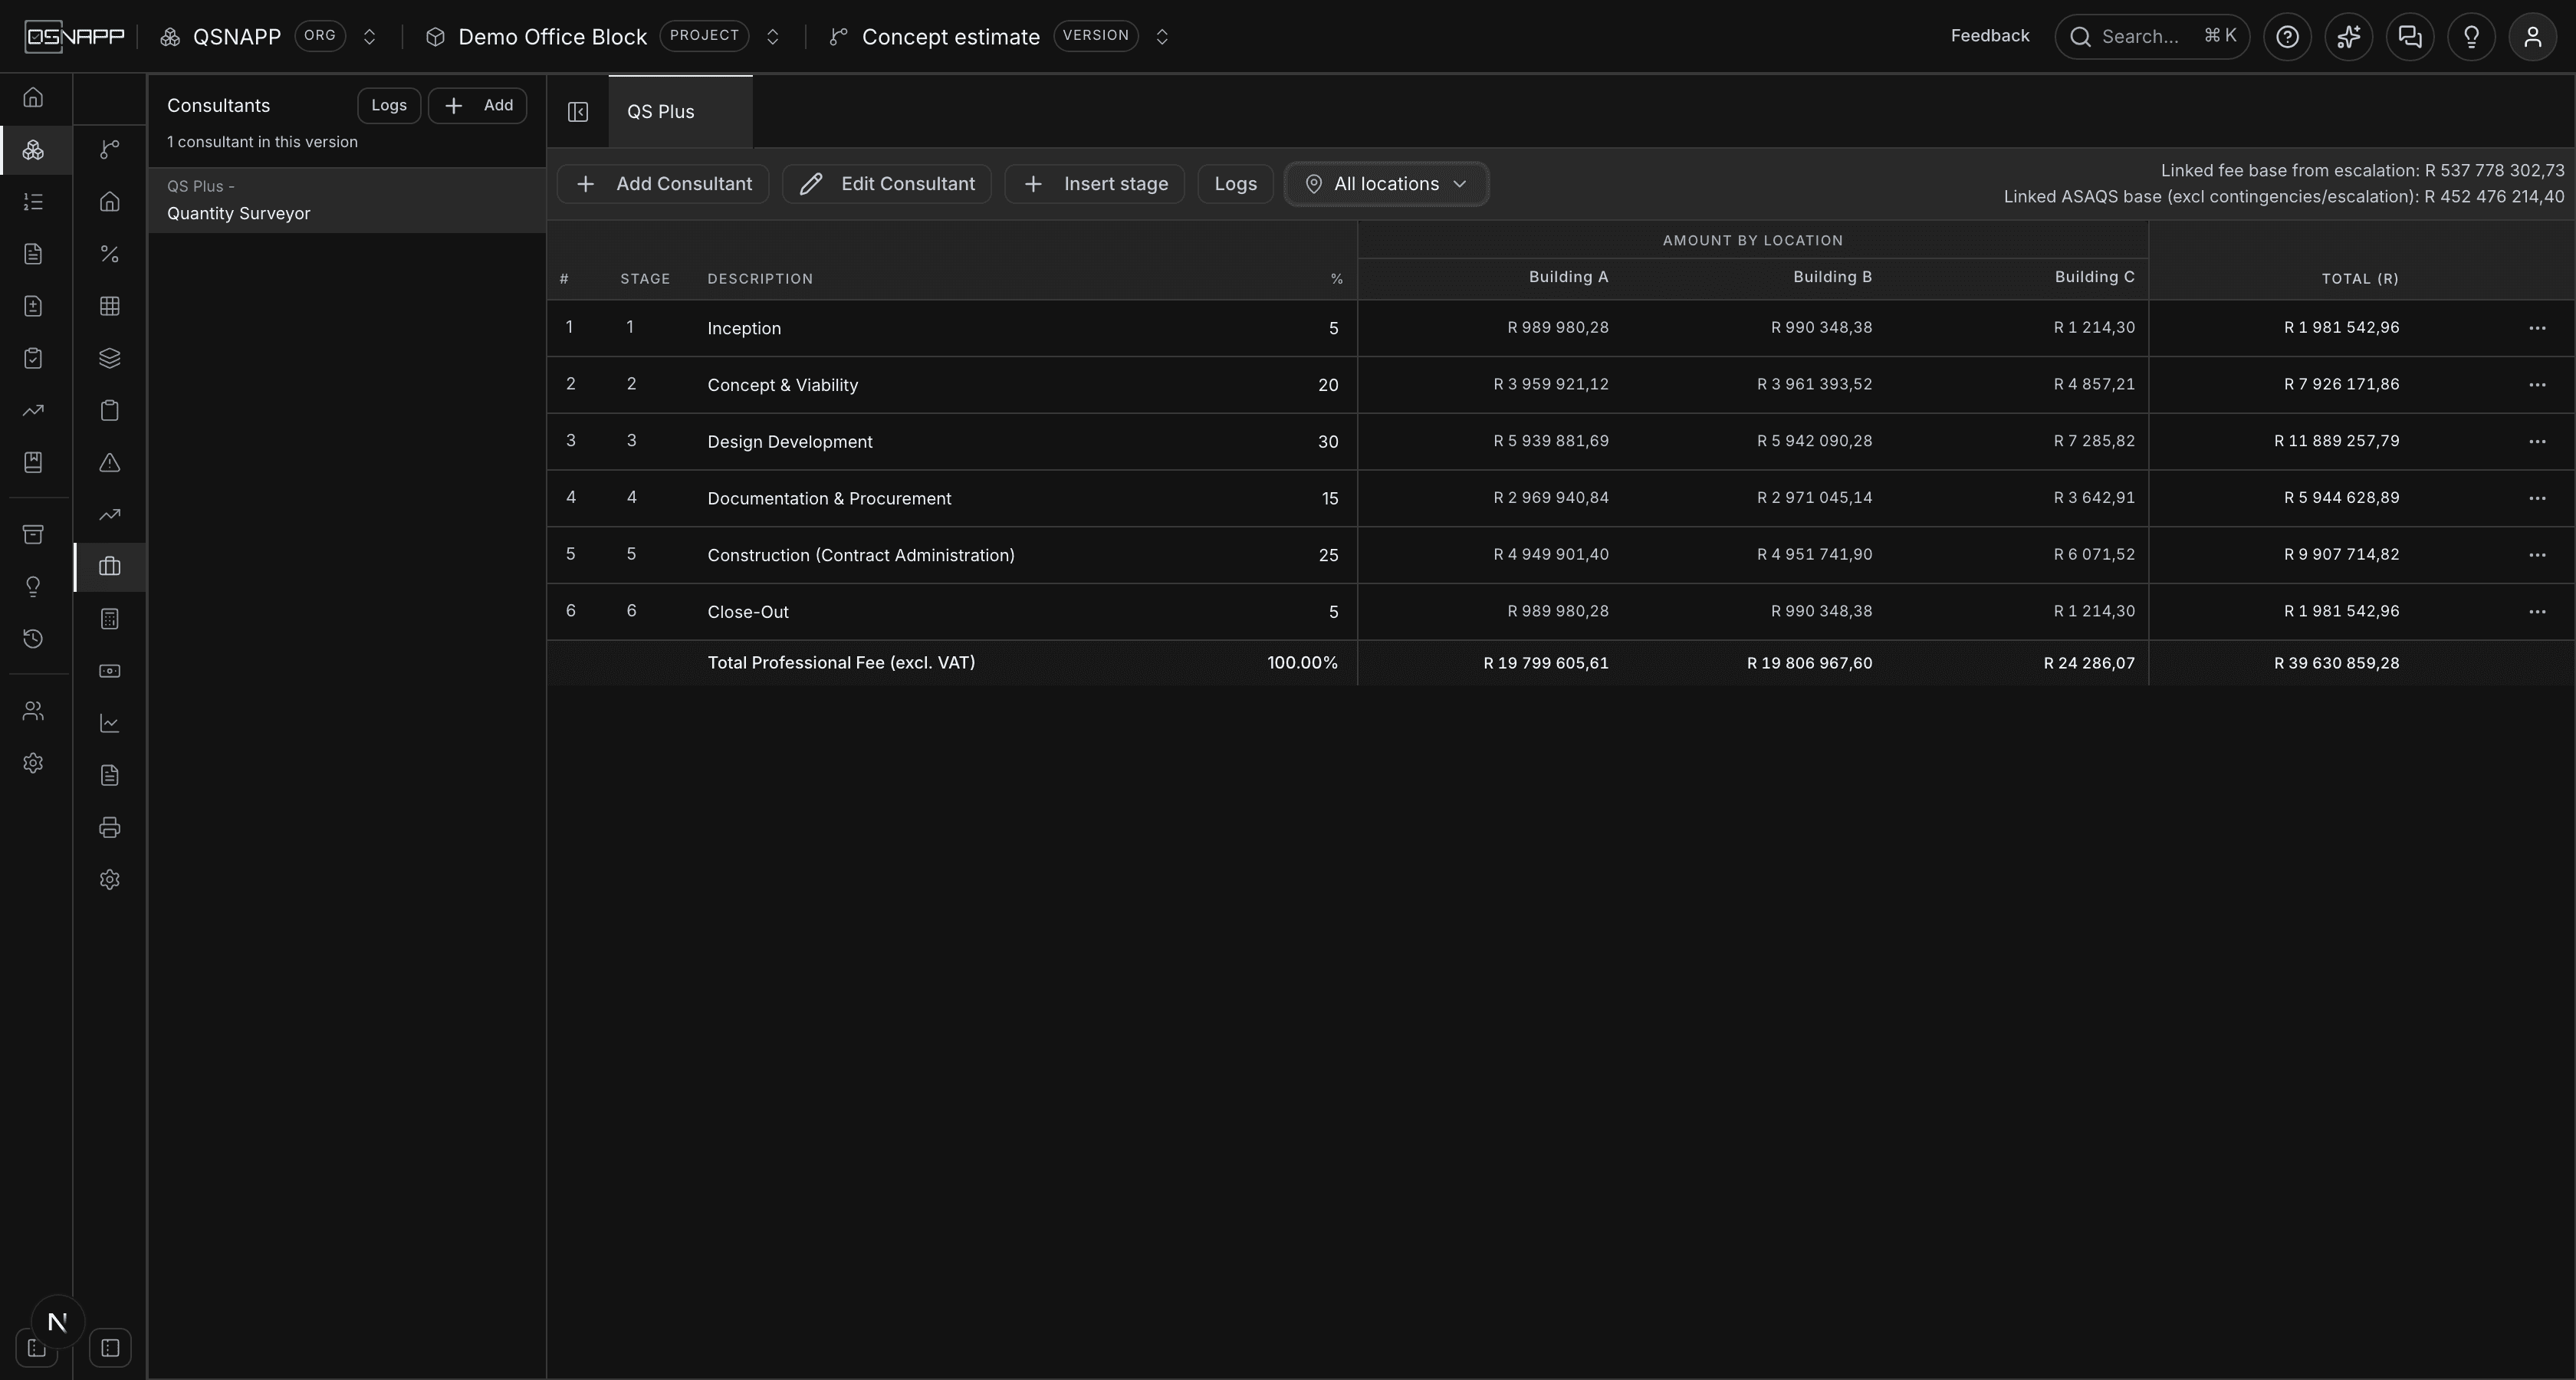Open the Demo Office Block project switcher chevrons
2576x1380 pixels.
tap(772, 37)
